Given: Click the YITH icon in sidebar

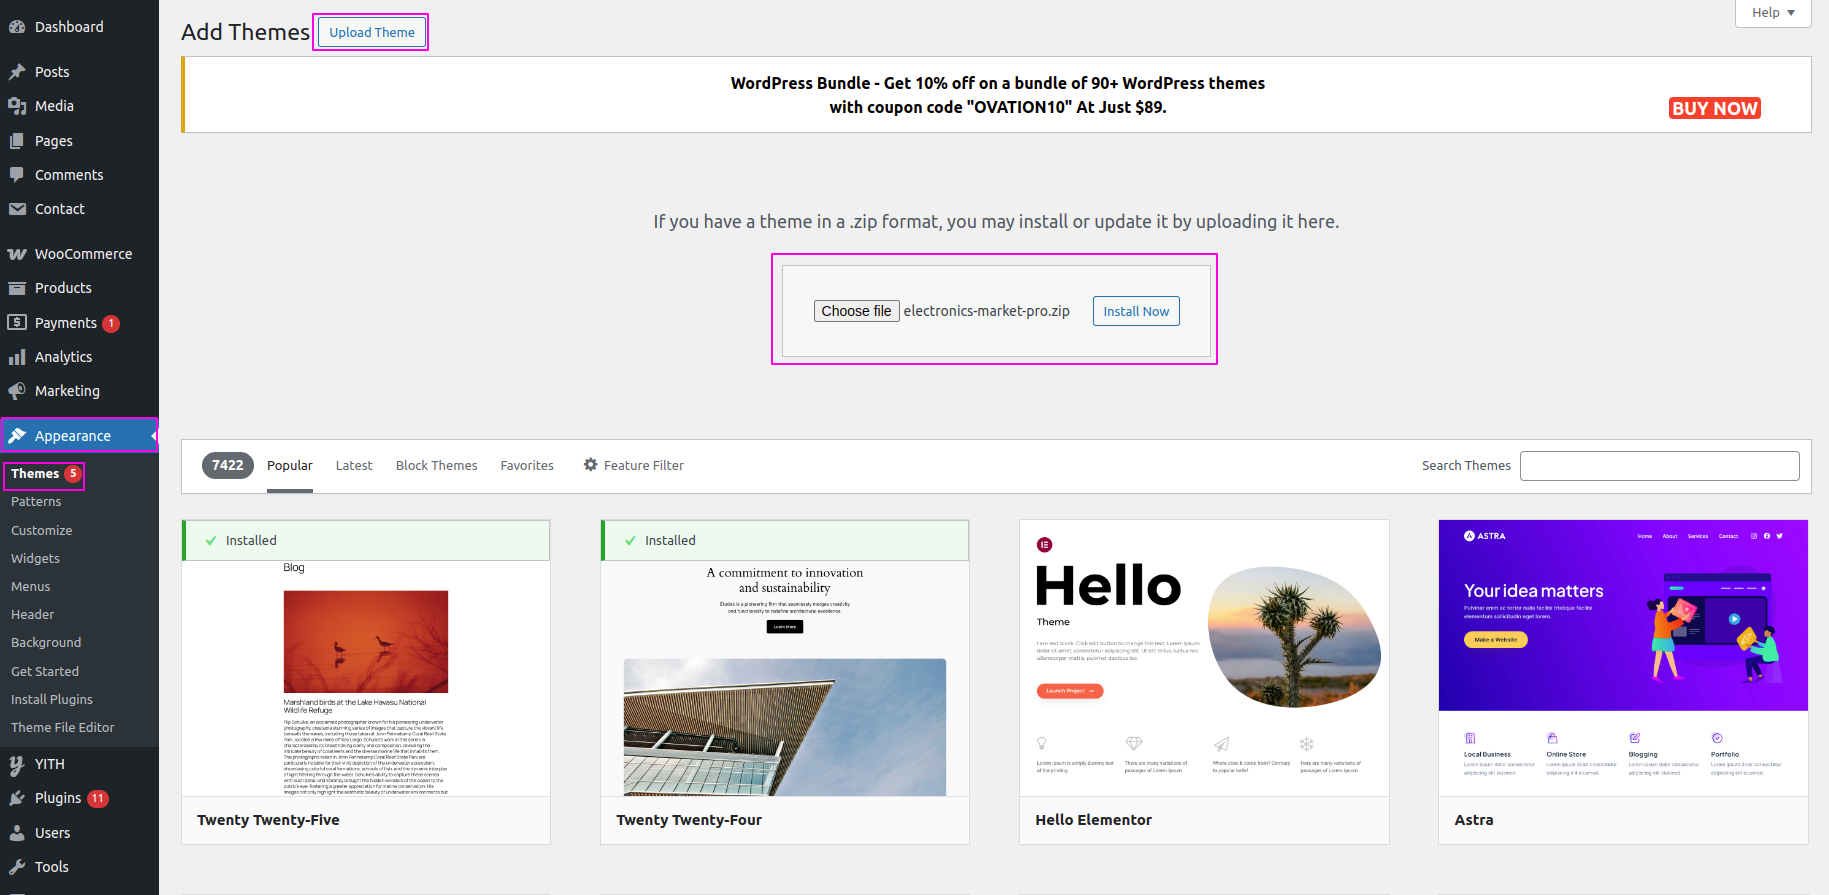Looking at the screenshot, I should [17, 764].
